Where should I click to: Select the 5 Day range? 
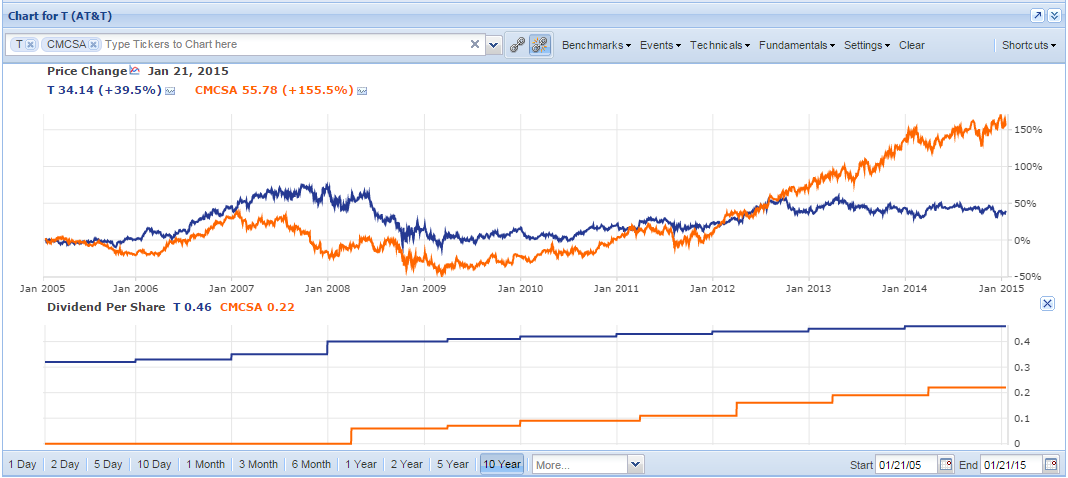(108, 464)
